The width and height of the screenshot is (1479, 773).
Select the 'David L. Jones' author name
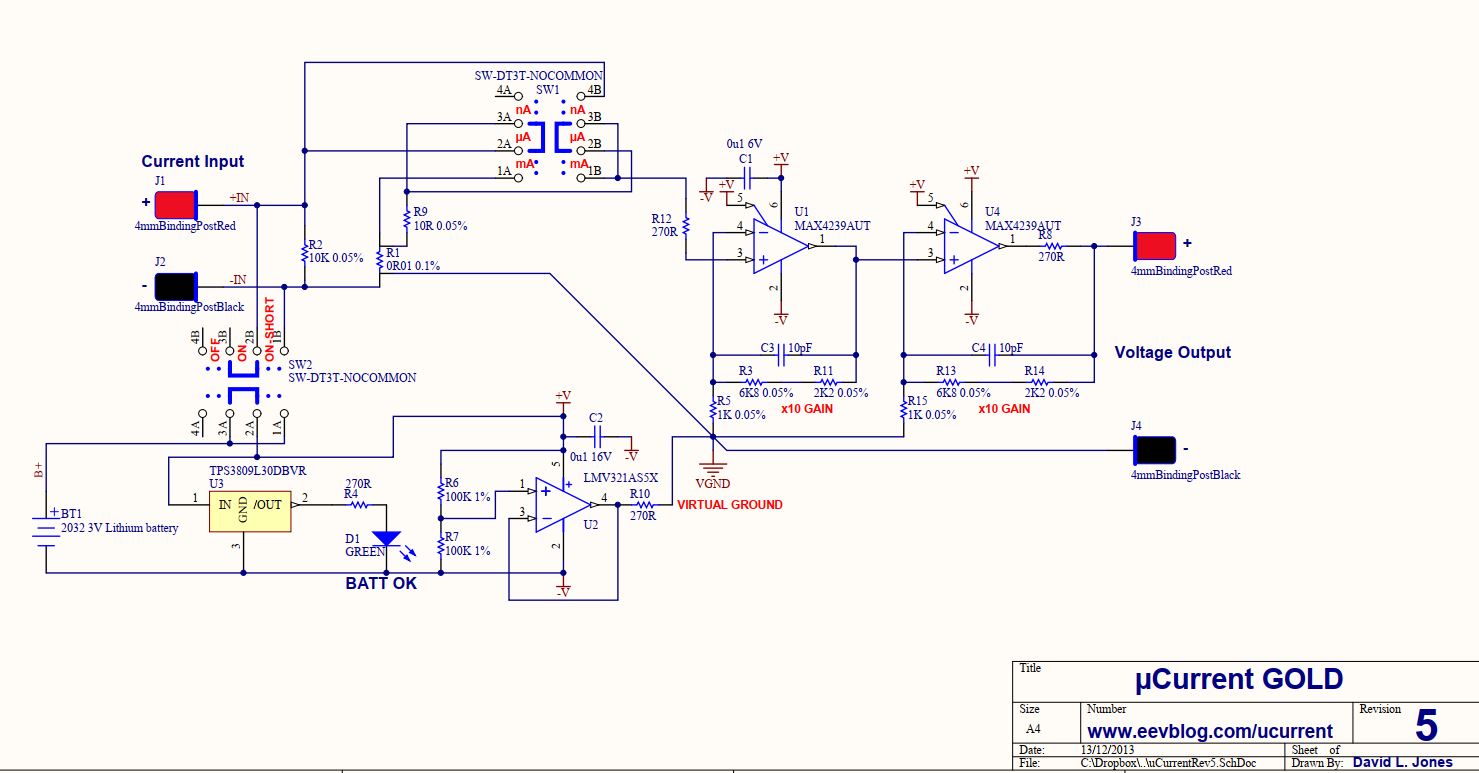pos(1404,762)
